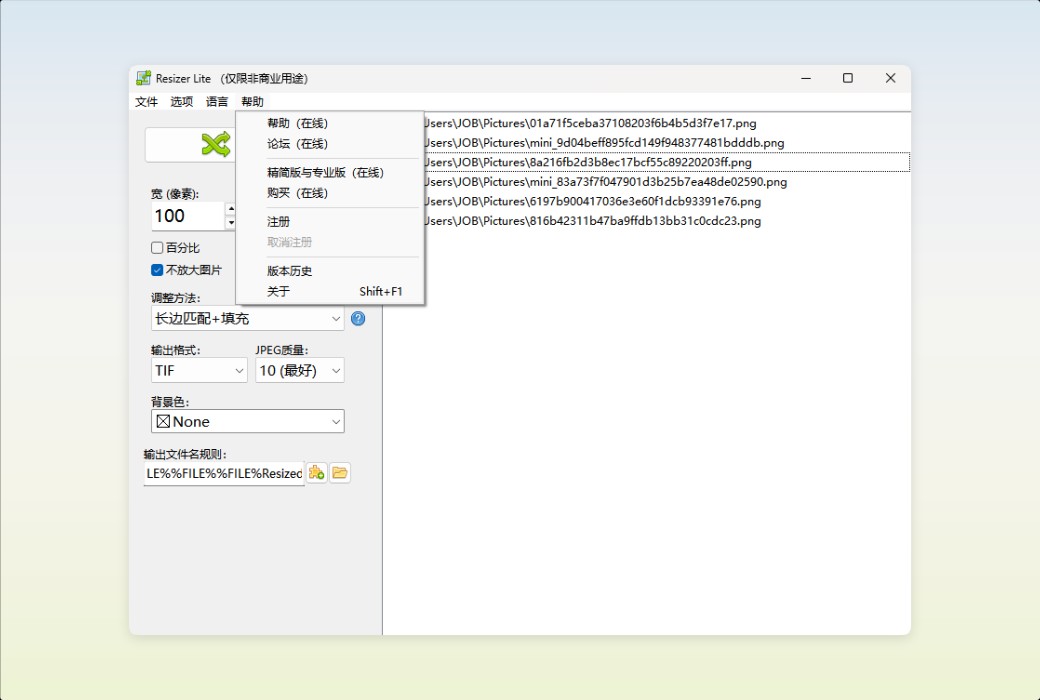The height and width of the screenshot is (700, 1040).
Task: Open the 文件 menu
Action: [146, 101]
